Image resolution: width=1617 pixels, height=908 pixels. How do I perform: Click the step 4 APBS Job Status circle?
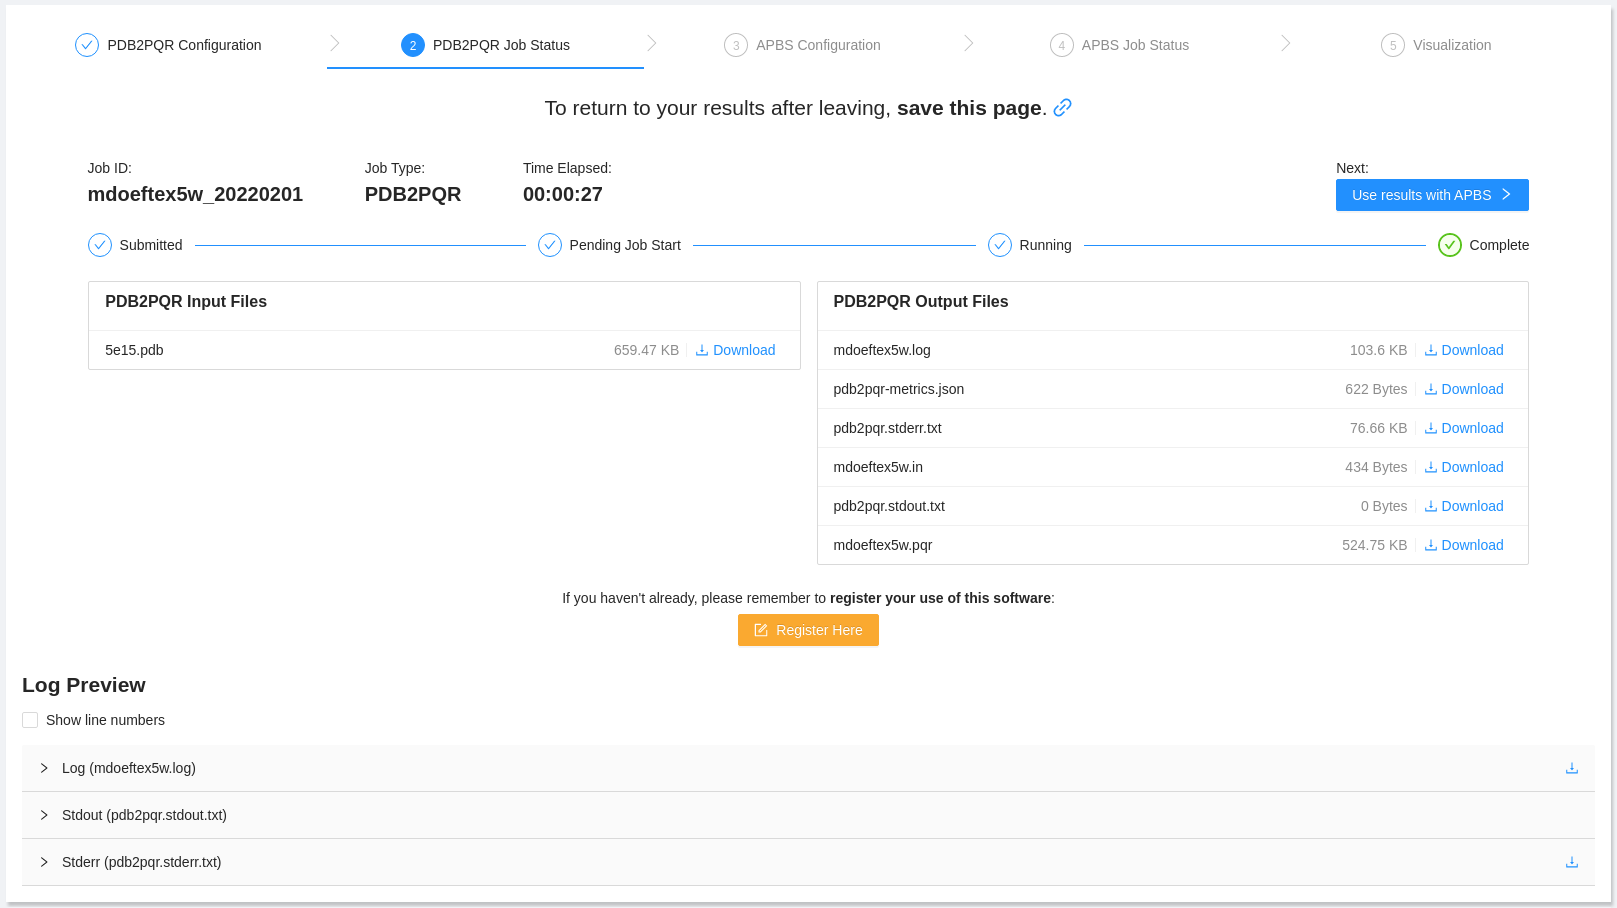pos(1062,45)
